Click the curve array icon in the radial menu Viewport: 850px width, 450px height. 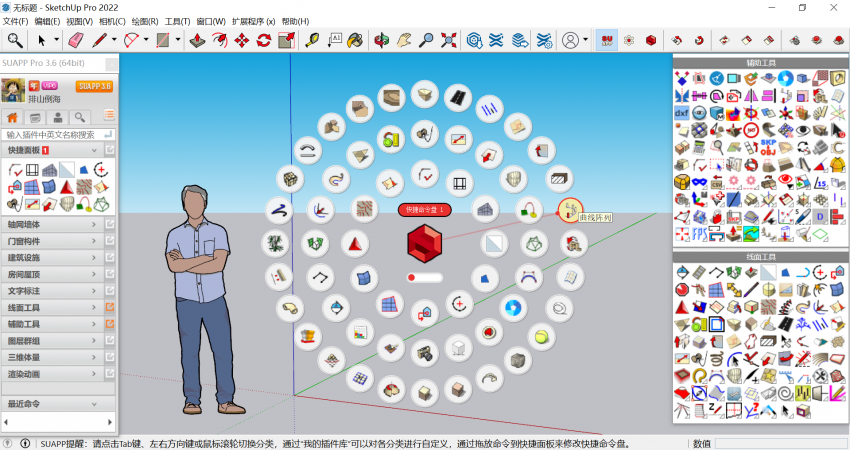(x=570, y=210)
